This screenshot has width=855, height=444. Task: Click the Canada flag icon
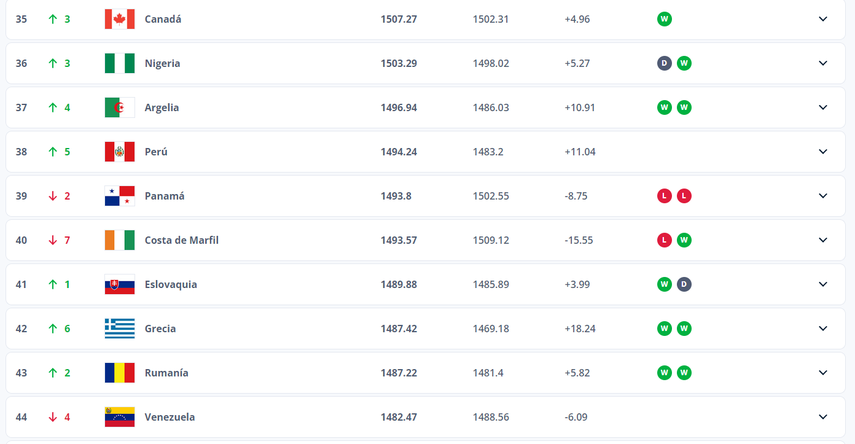point(119,19)
